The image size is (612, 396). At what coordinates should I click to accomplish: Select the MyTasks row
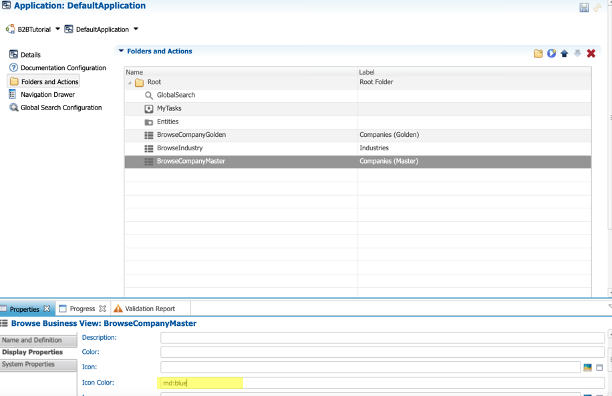(358, 108)
